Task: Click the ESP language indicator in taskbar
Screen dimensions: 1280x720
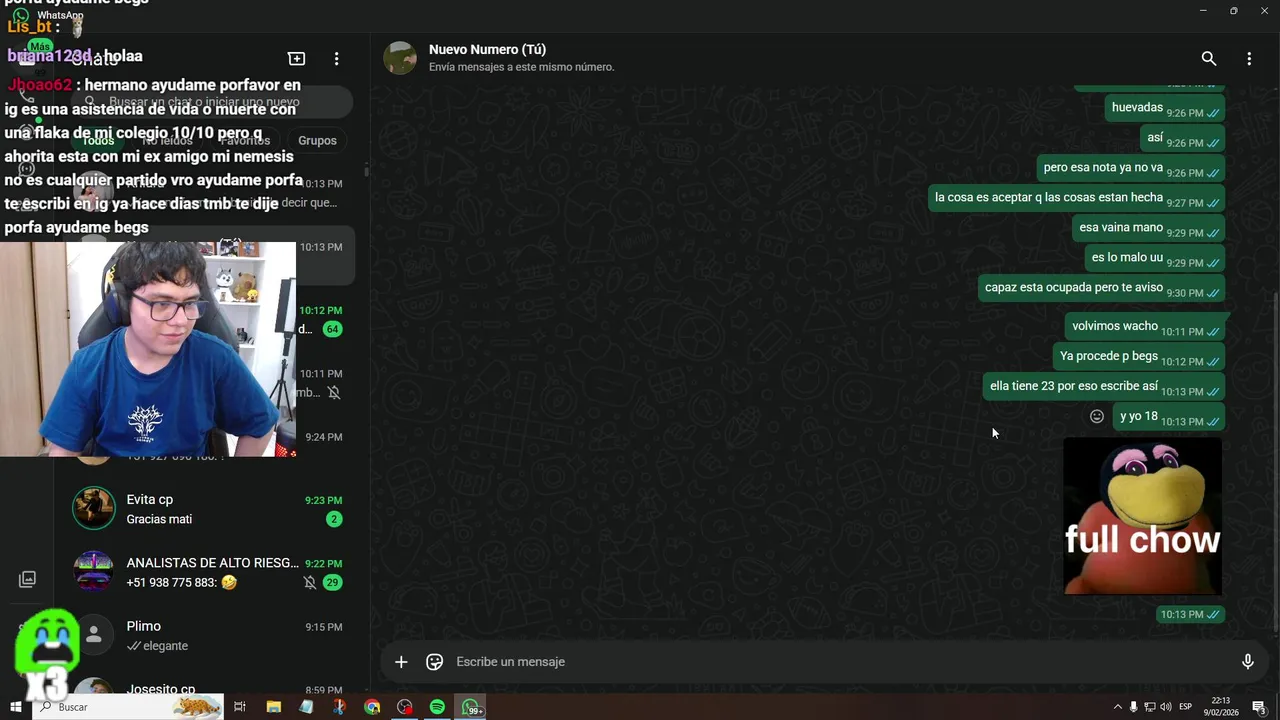Action: click(x=1185, y=707)
